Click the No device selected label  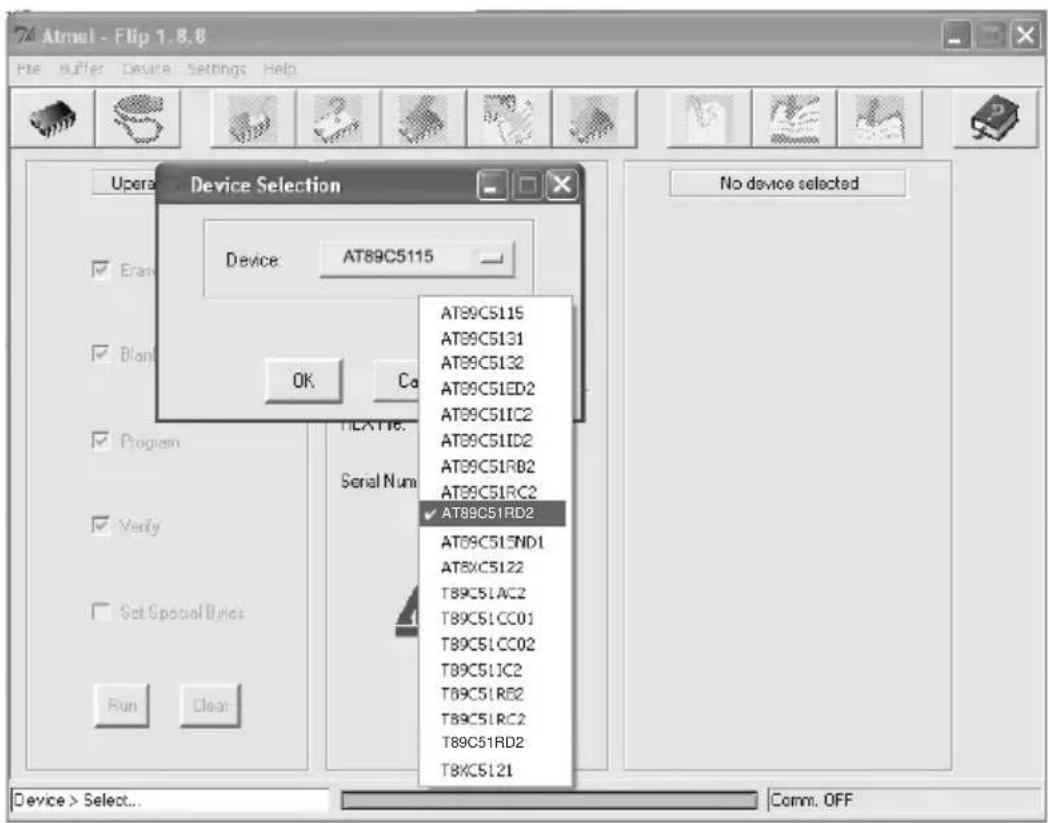coord(789,183)
